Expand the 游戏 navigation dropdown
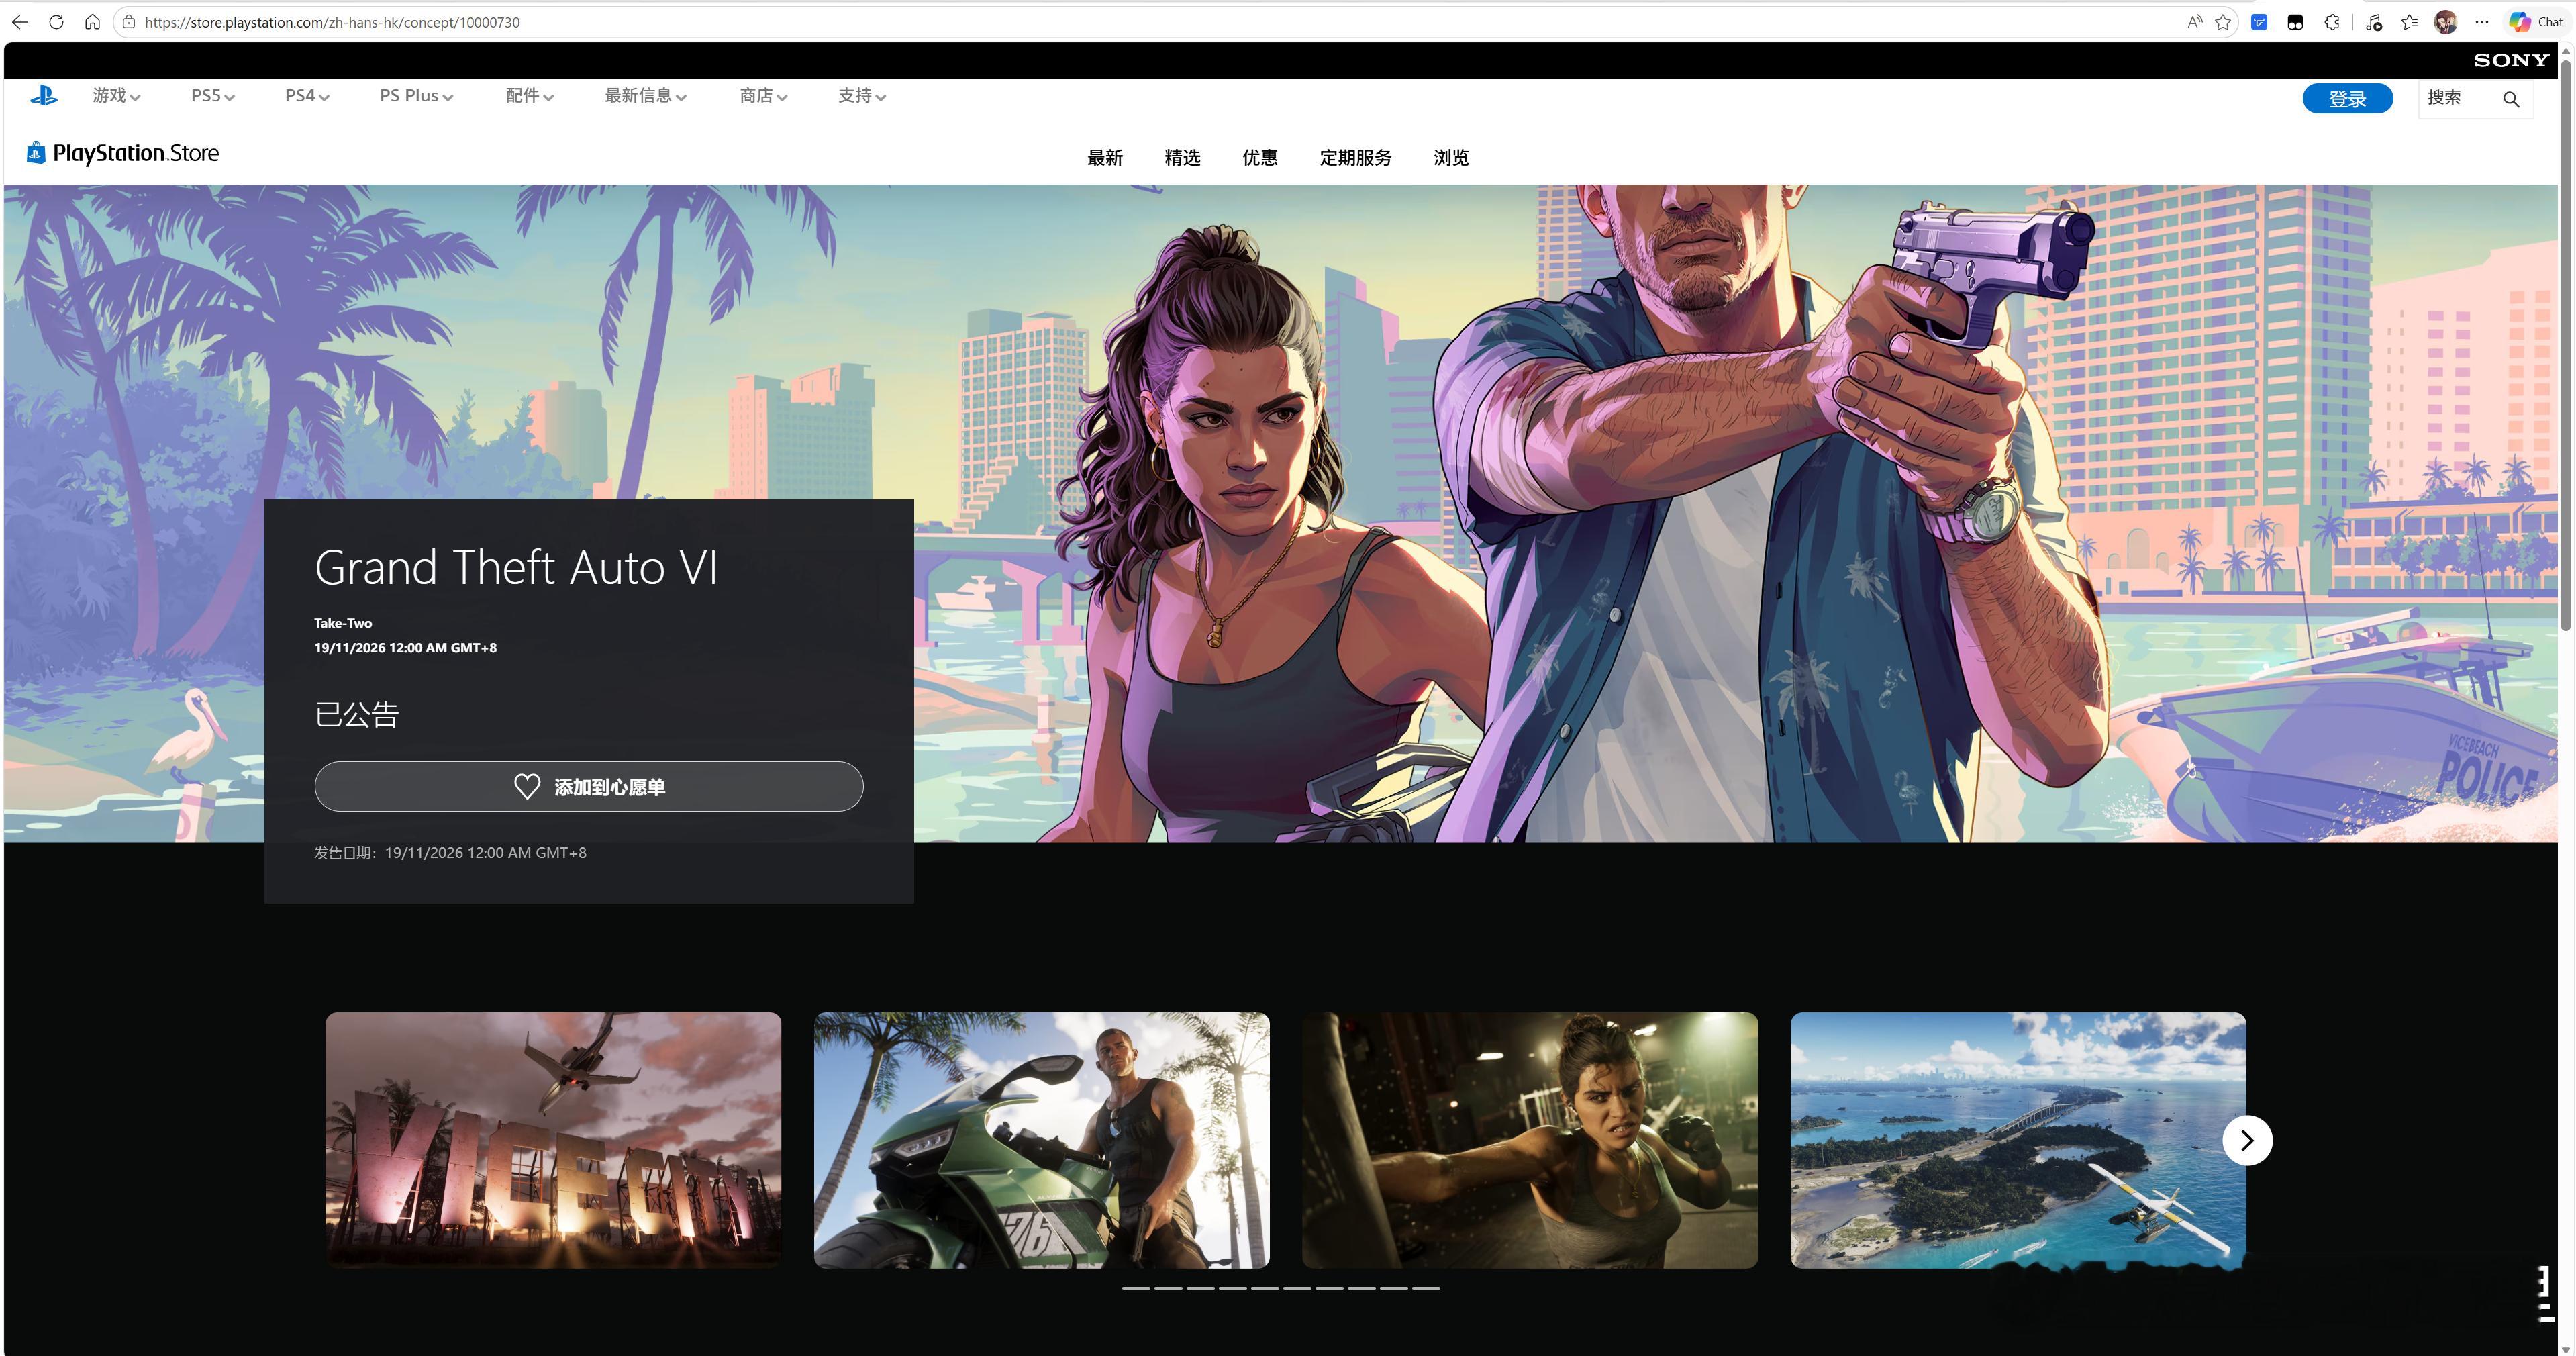This screenshot has height=1356, width=2576. (x=116, y=96)
